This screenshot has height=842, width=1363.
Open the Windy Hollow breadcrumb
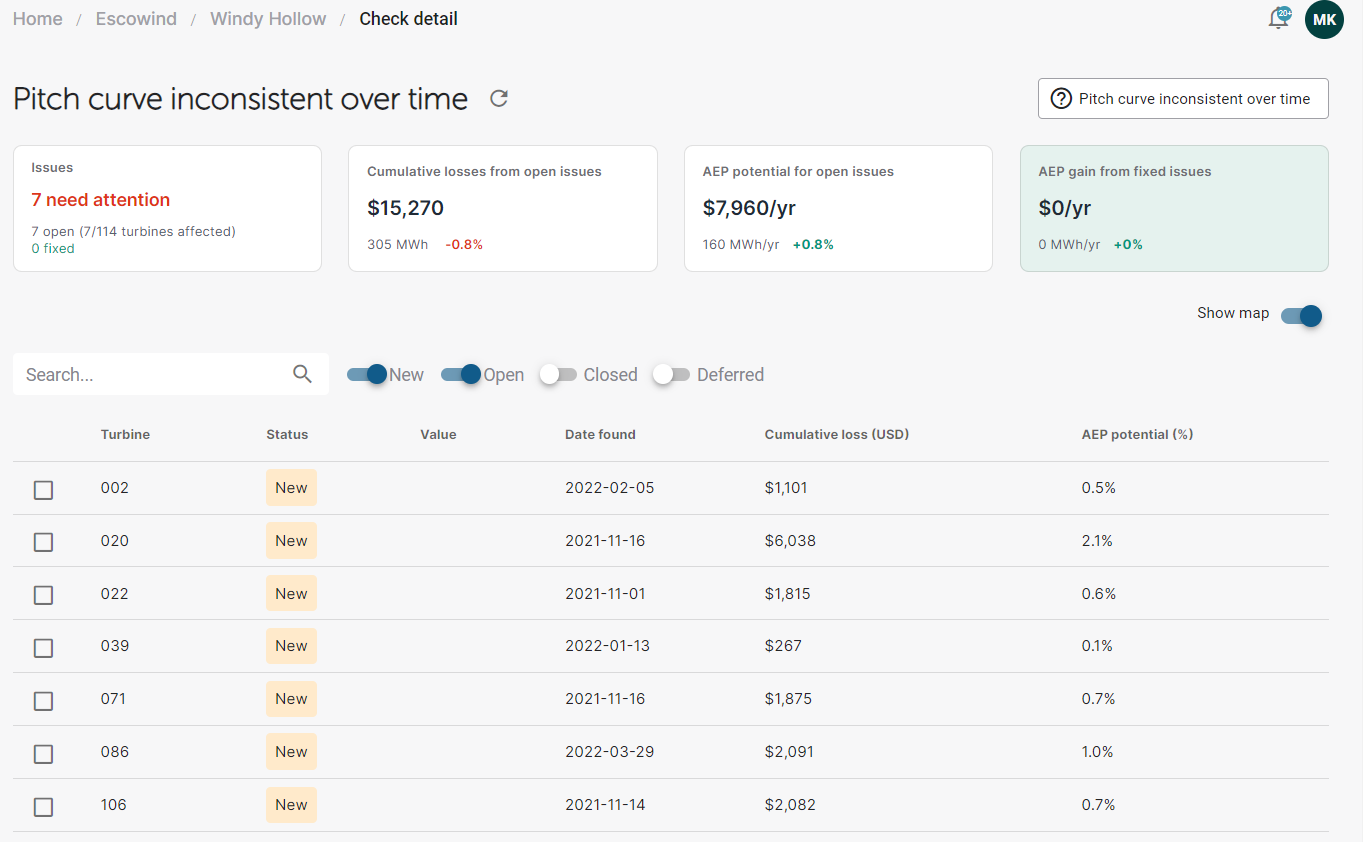pos(268,19)
